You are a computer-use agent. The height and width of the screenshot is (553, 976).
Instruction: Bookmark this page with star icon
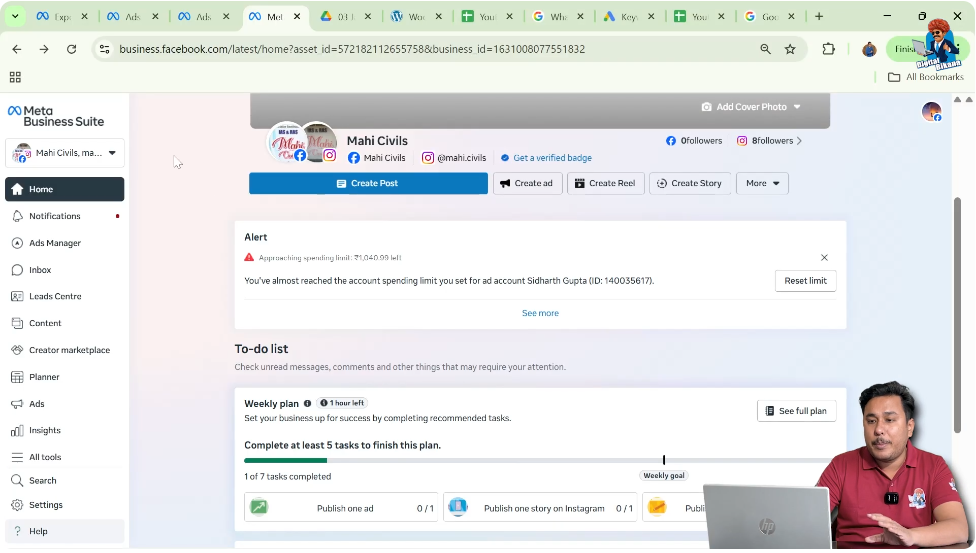(x=790, y=49)
